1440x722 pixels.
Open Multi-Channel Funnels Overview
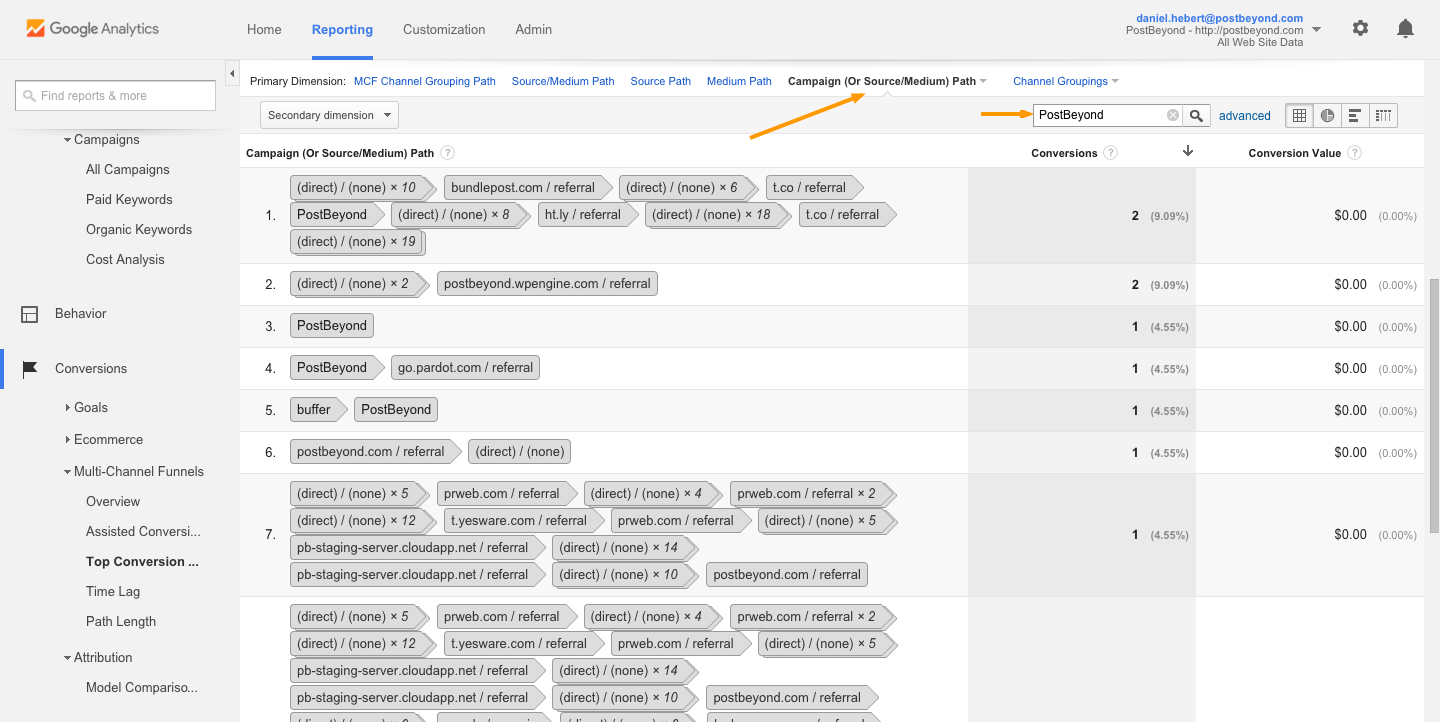[x=113, y=502]
